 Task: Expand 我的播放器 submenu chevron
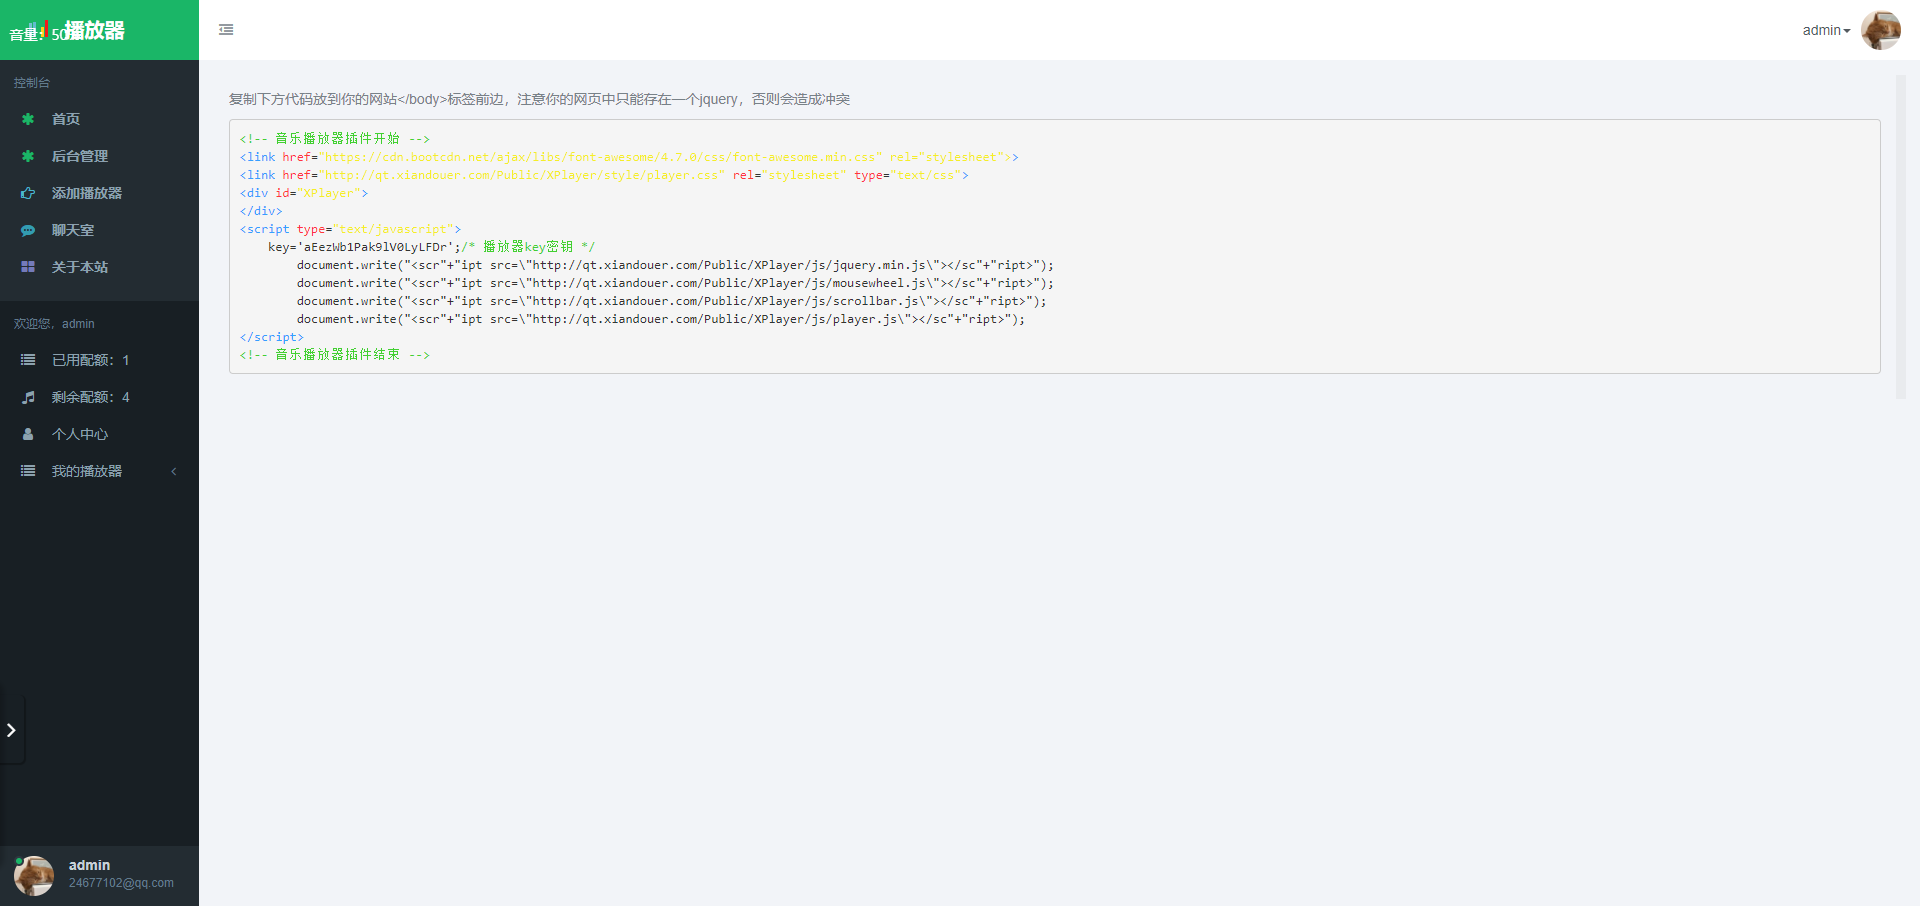pyautogui.click(x=174, y=471)
